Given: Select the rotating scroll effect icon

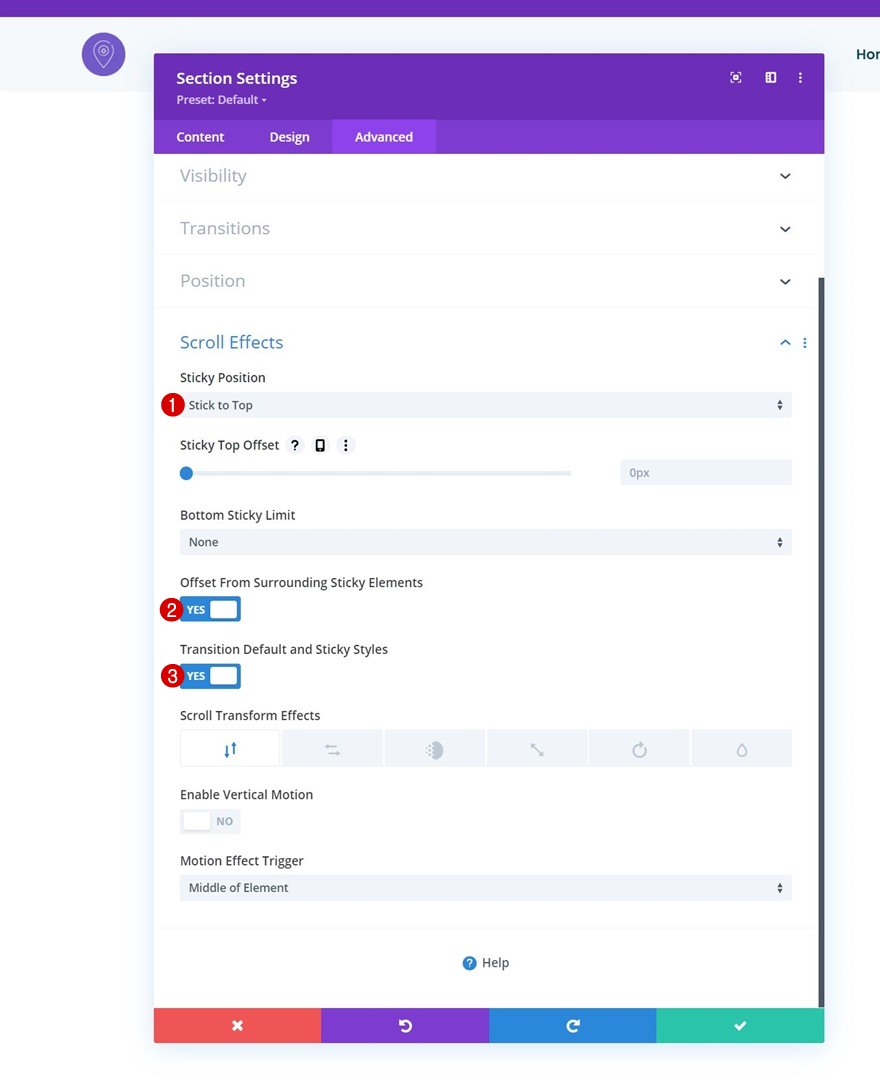Looking at the screenshot, I should tap(639, 749).
